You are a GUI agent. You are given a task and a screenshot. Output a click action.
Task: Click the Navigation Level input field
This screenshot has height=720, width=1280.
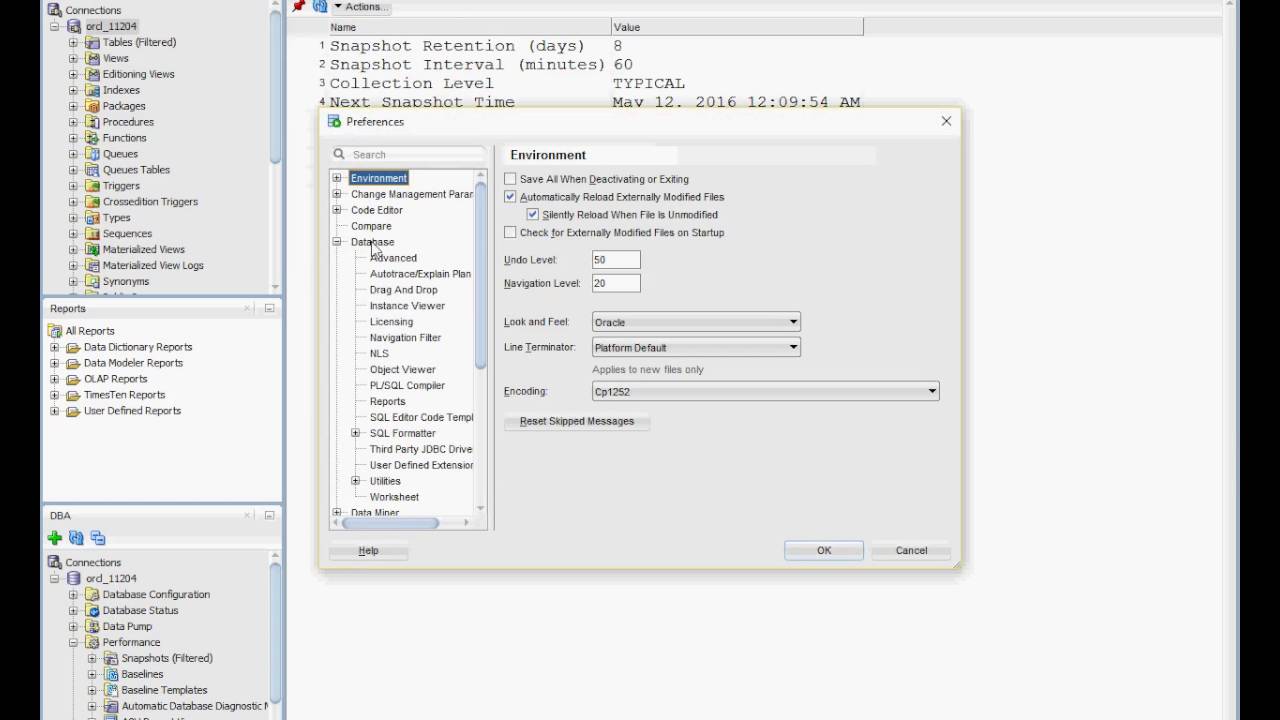[x=616, y=283]
